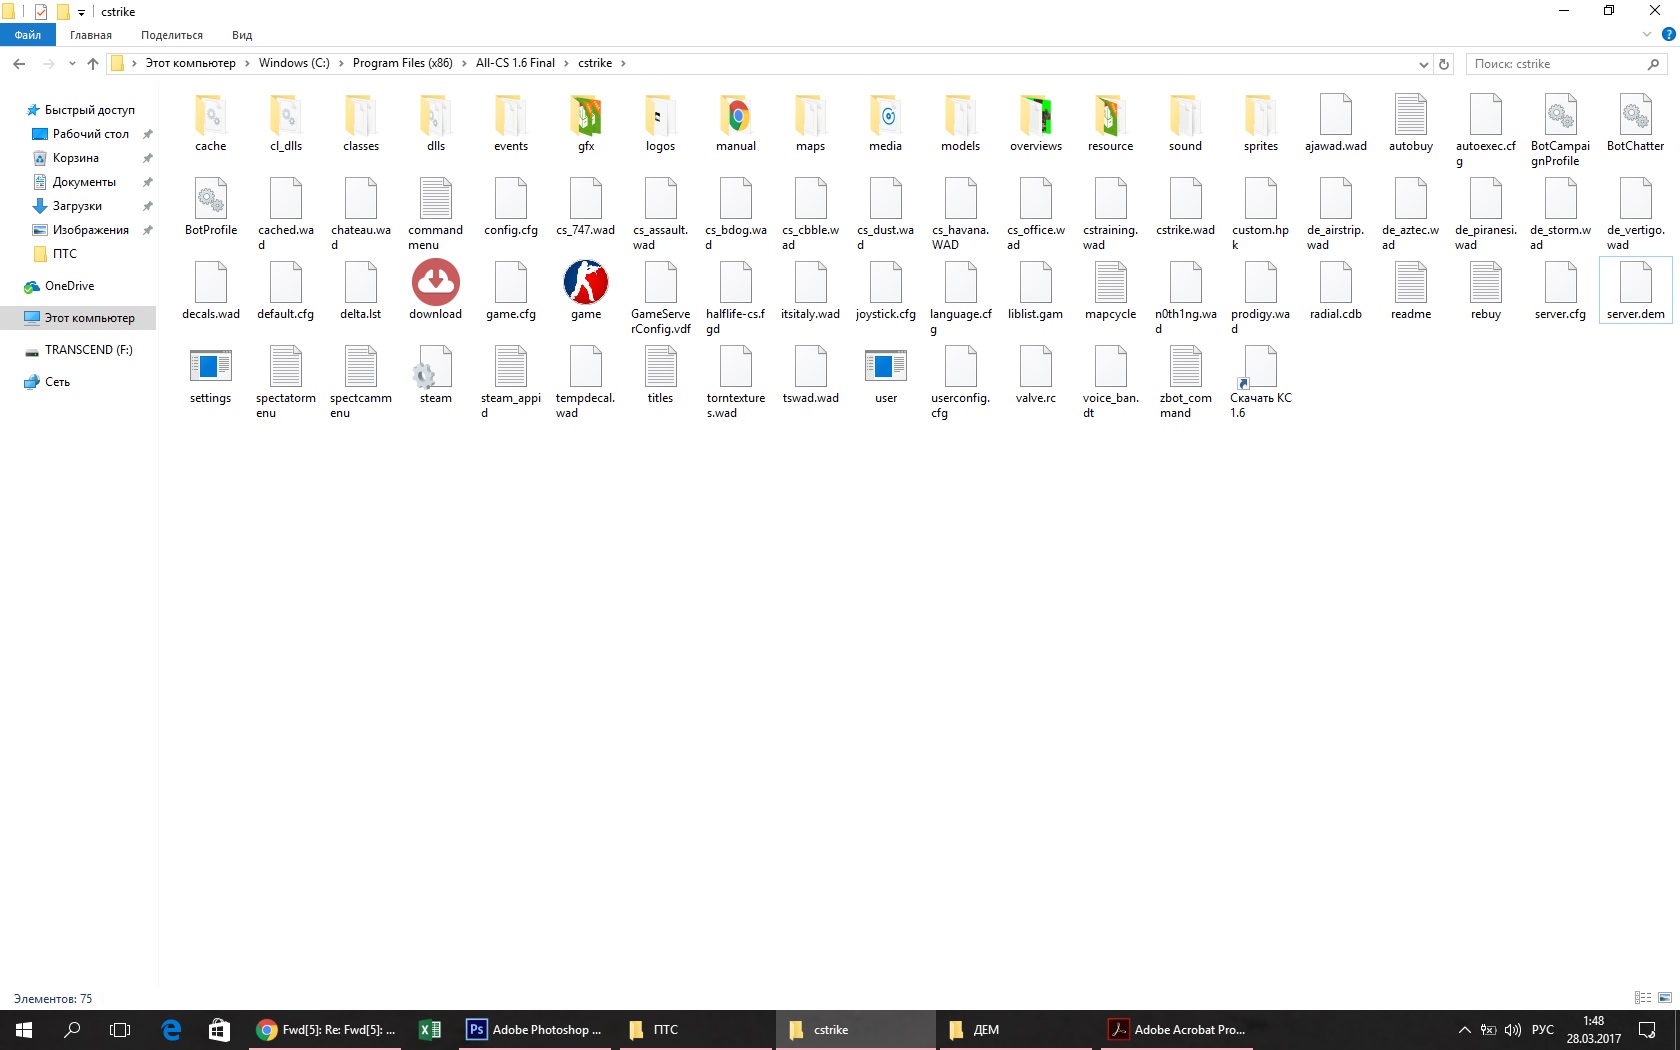
Task: Open Quick Access toolbar customize dropdown
Action: click(81, 12)
